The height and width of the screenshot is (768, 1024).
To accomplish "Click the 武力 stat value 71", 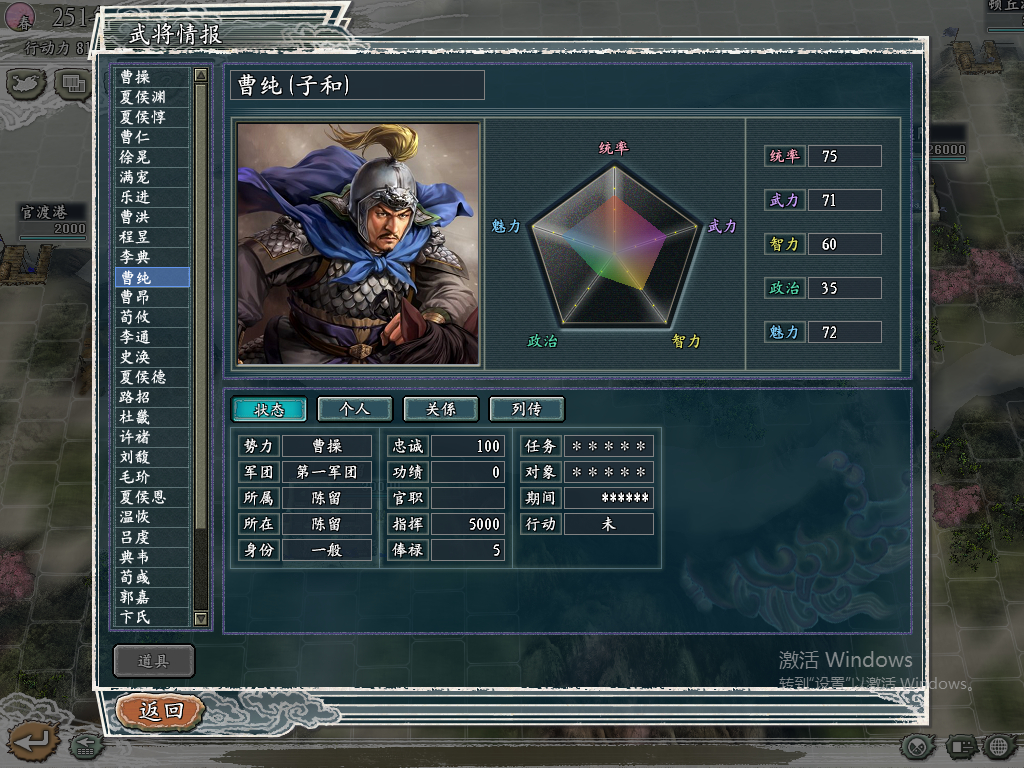I will (845, 200).
